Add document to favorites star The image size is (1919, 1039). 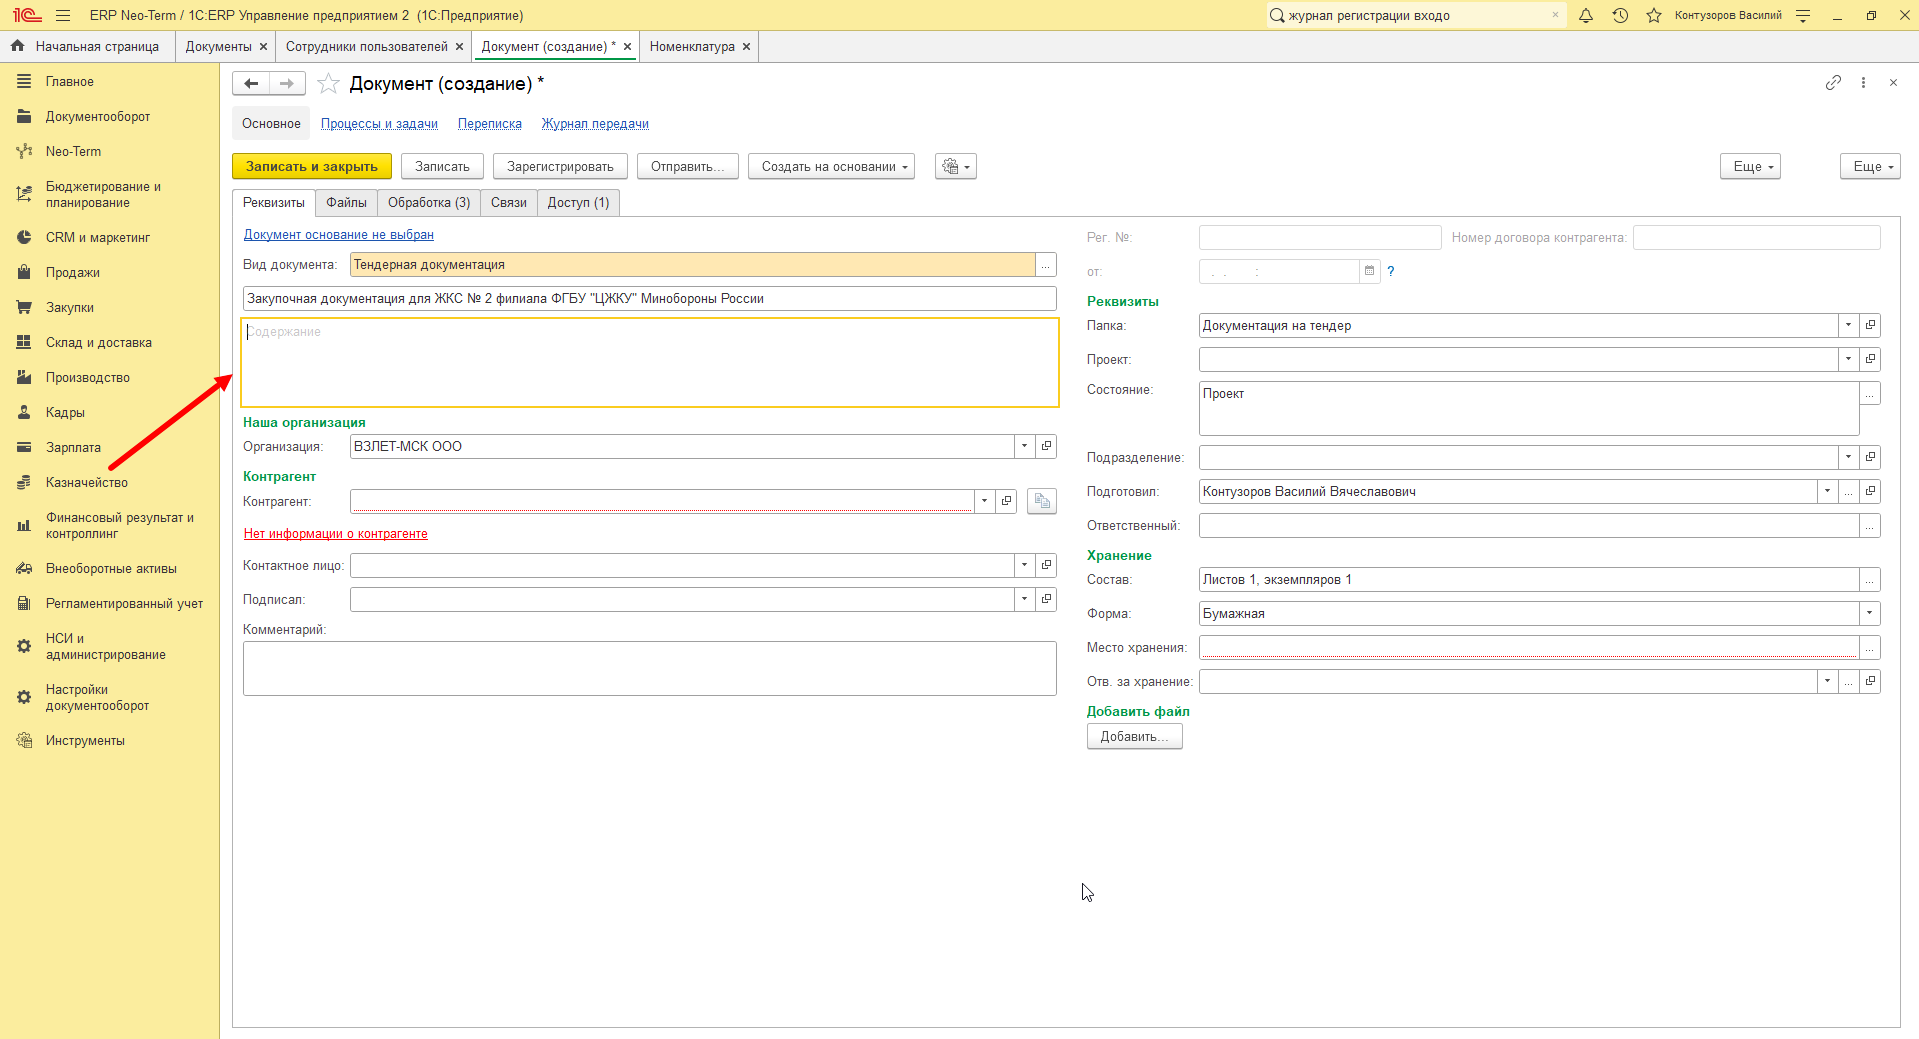tap(328, 84)
